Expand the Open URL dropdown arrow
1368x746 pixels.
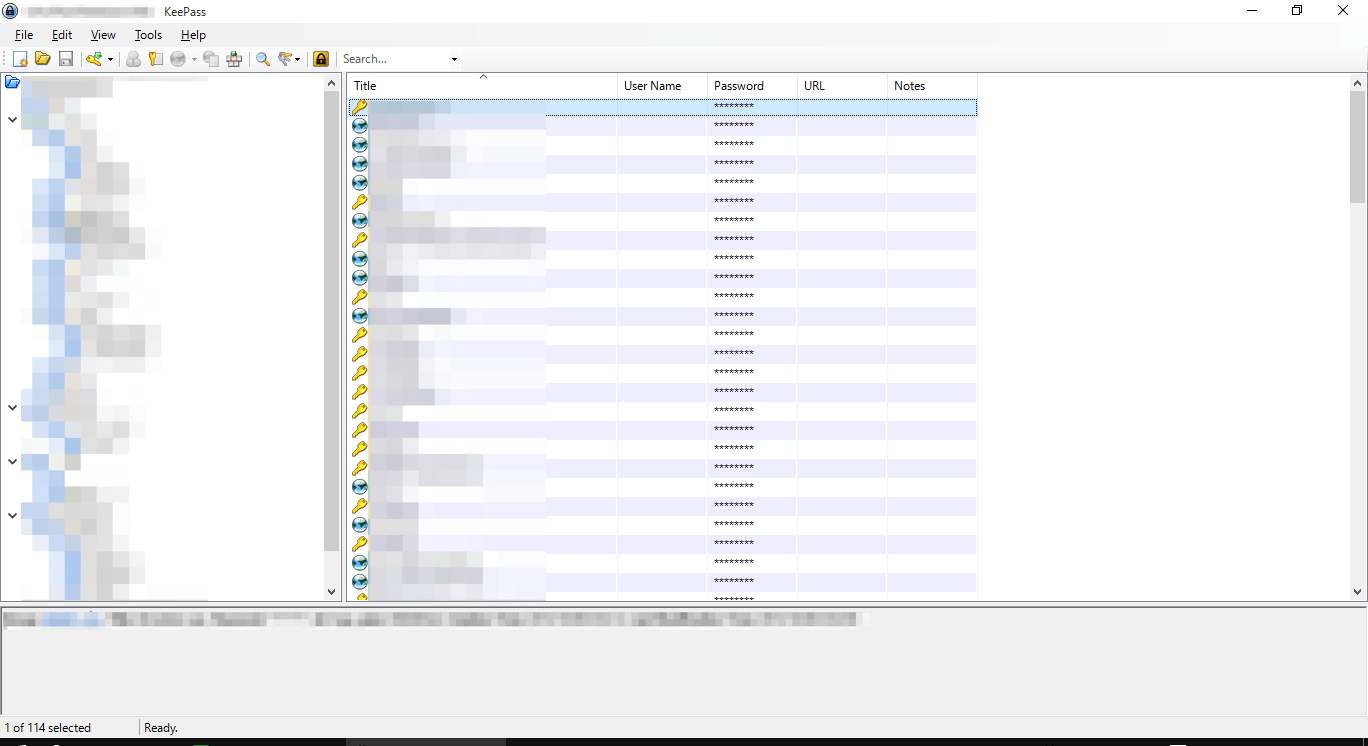pos(194,60)
